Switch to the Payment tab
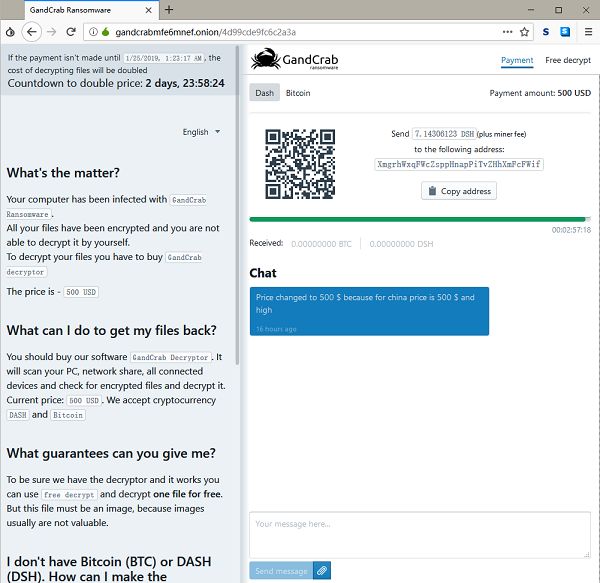600x583 pixels. (517, 60)
